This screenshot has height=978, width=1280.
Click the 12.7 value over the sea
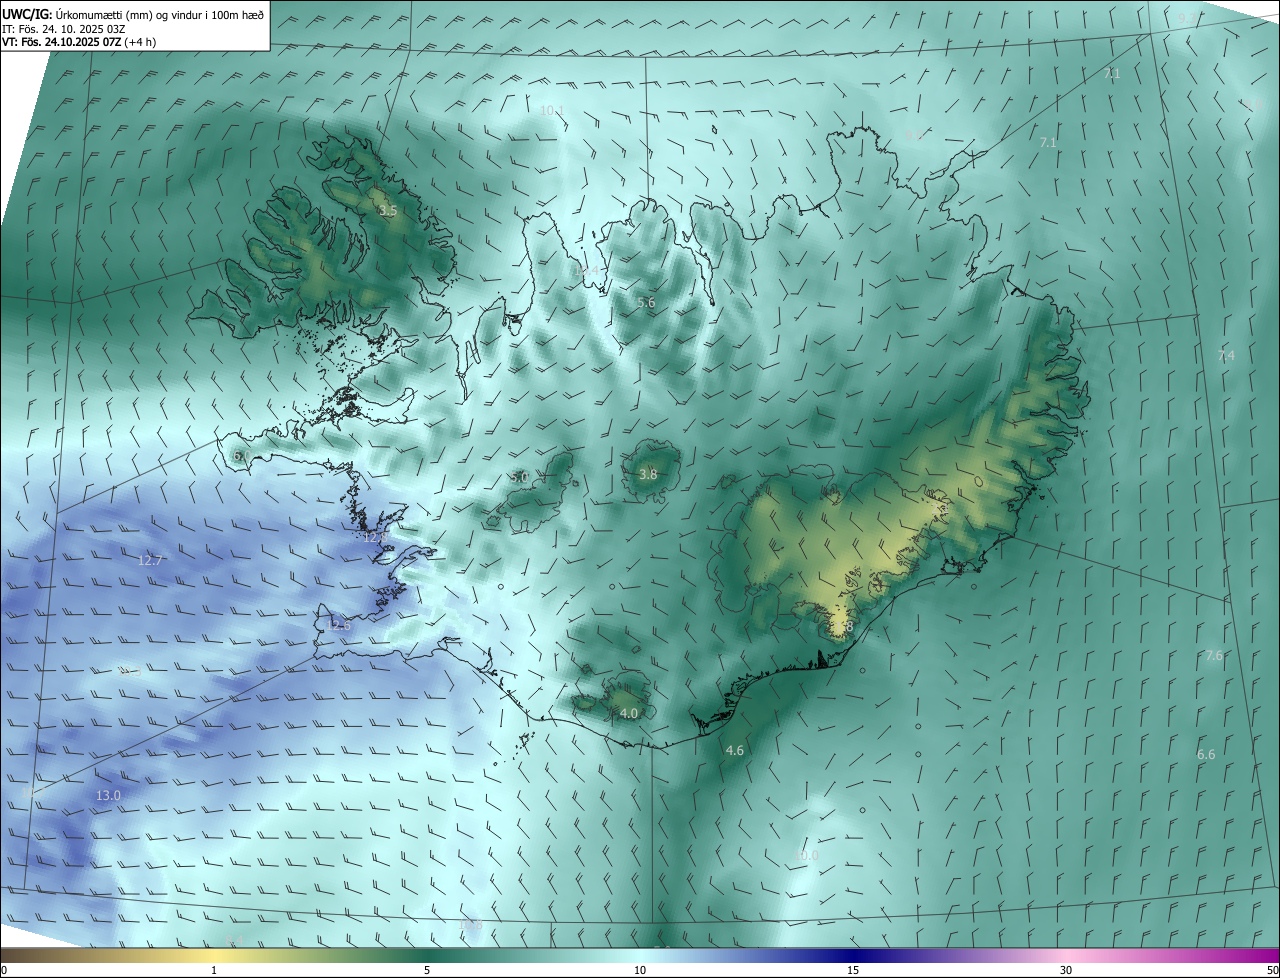coord(149,560)
